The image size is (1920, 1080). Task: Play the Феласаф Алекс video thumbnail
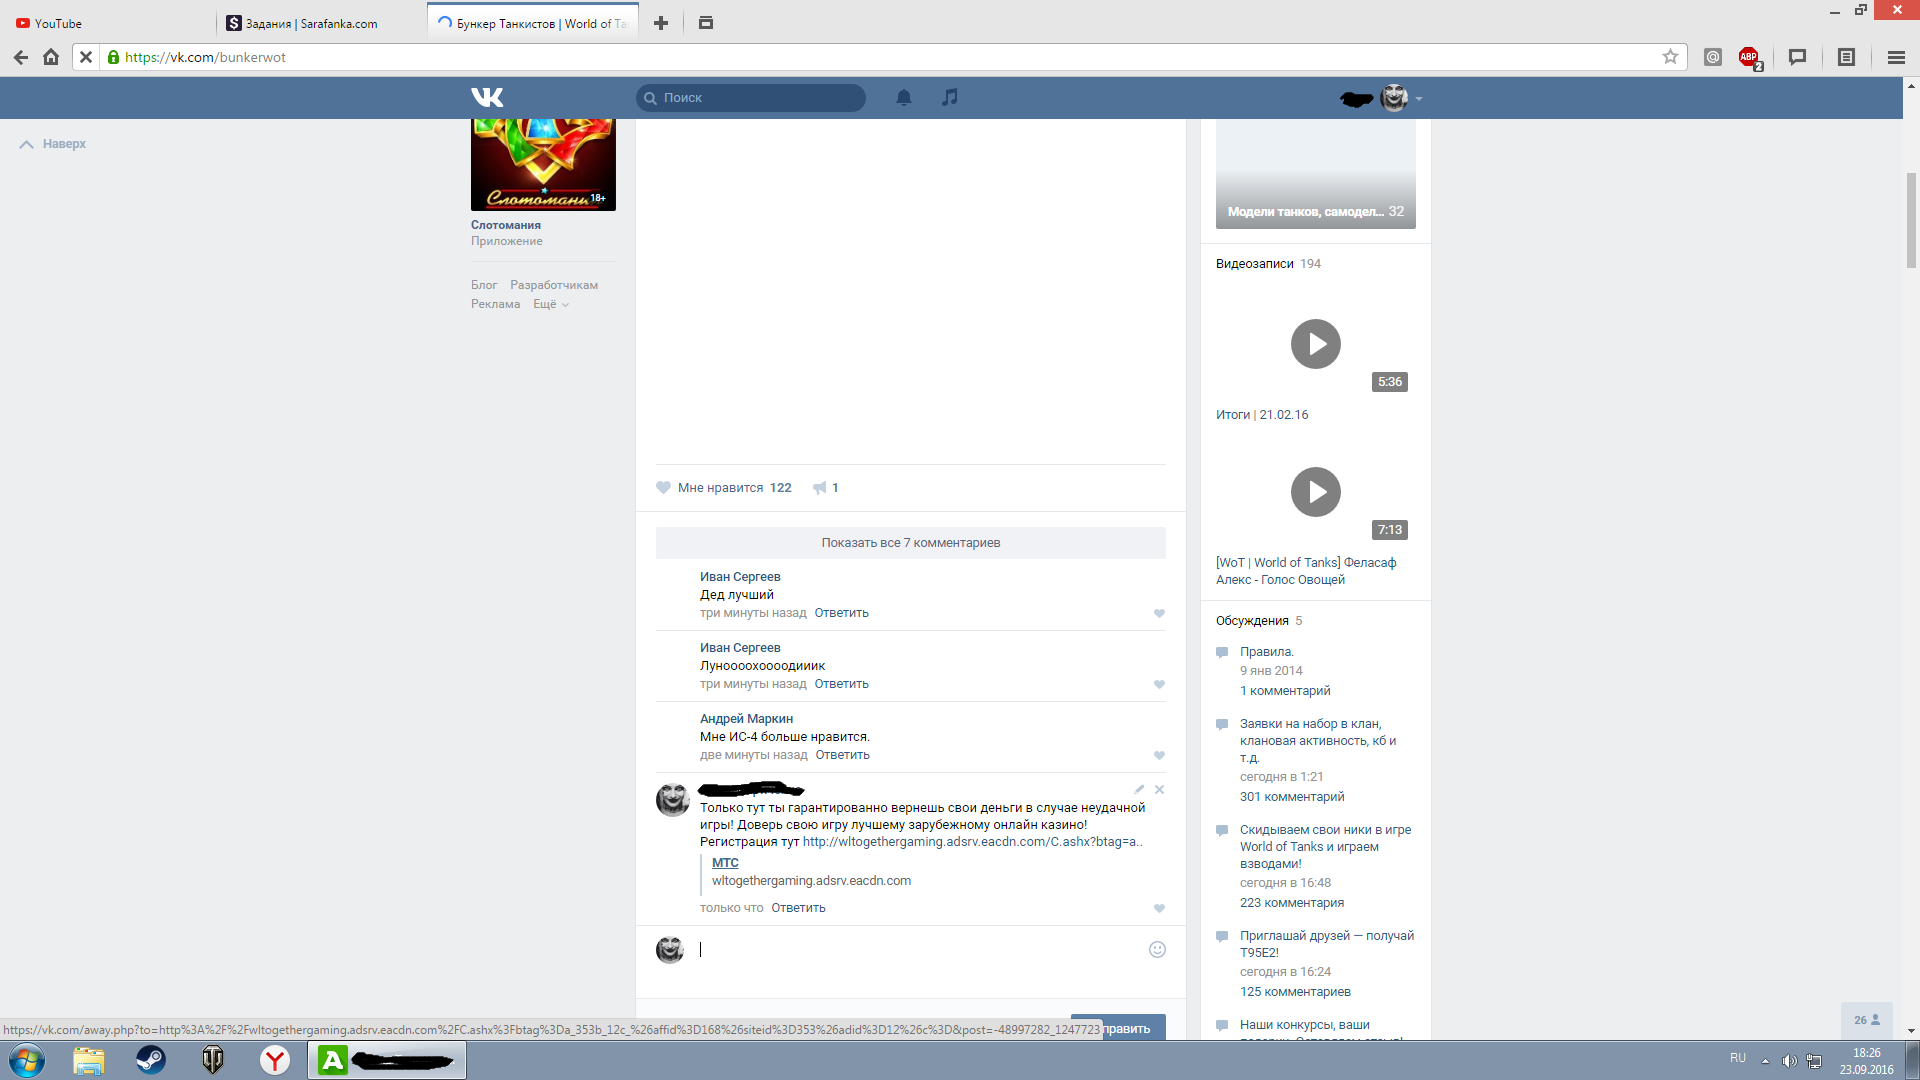point(1315,492)
